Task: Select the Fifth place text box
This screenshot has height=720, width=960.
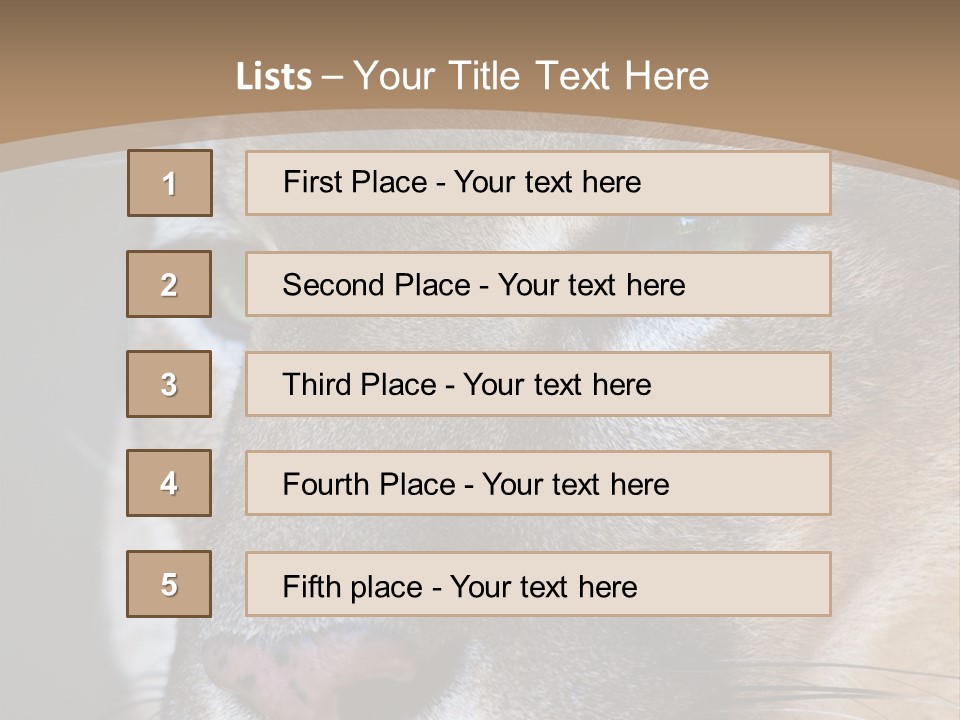Action: [538, 585]
